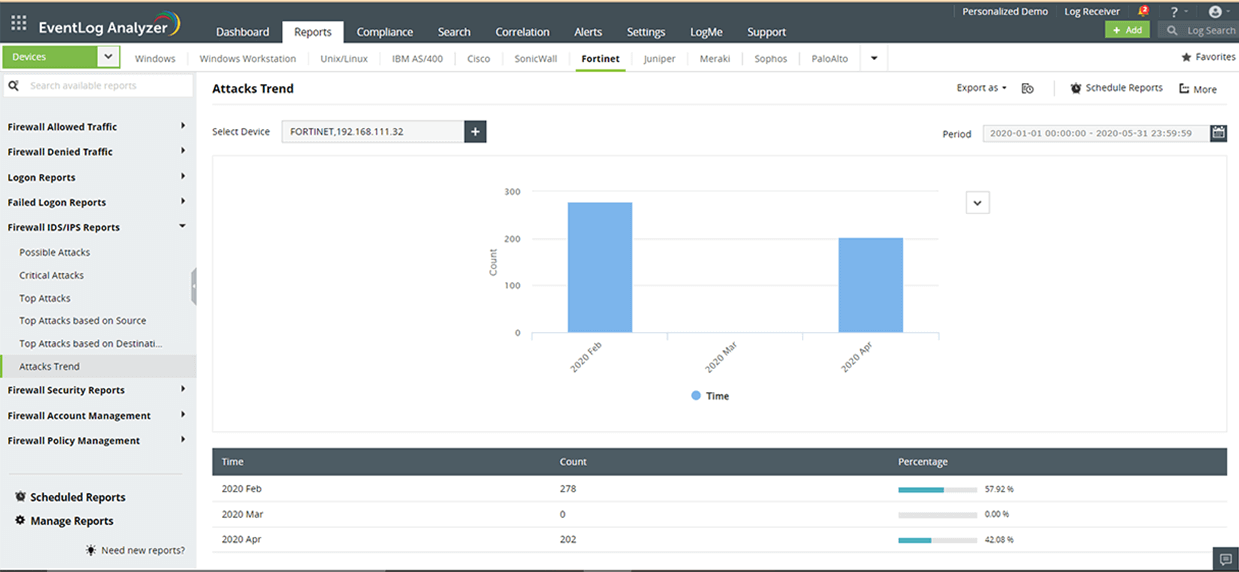Click the Need new reports lightbulb icon
1239x572 pixels.
point(91,550)
